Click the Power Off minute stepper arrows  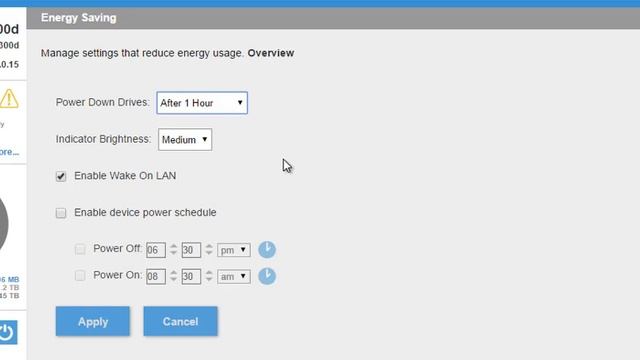pyautogui.click(x=209, y=249)
